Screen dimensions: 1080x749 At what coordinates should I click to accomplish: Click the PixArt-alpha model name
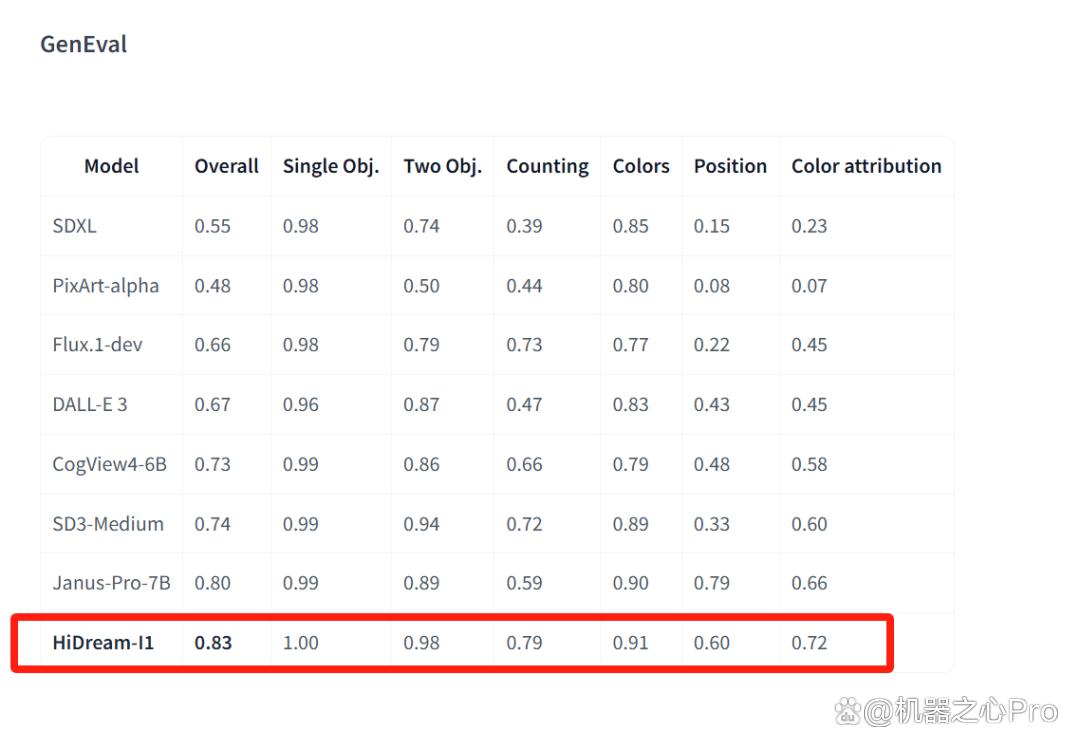coord(105,286)
